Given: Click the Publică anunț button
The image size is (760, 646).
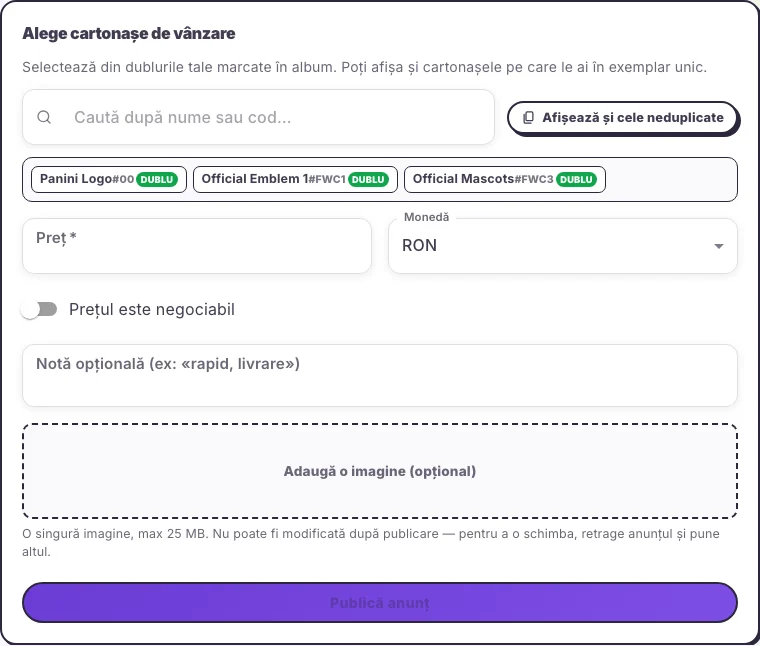Looking at the screenshot, I should pos(380,603).
